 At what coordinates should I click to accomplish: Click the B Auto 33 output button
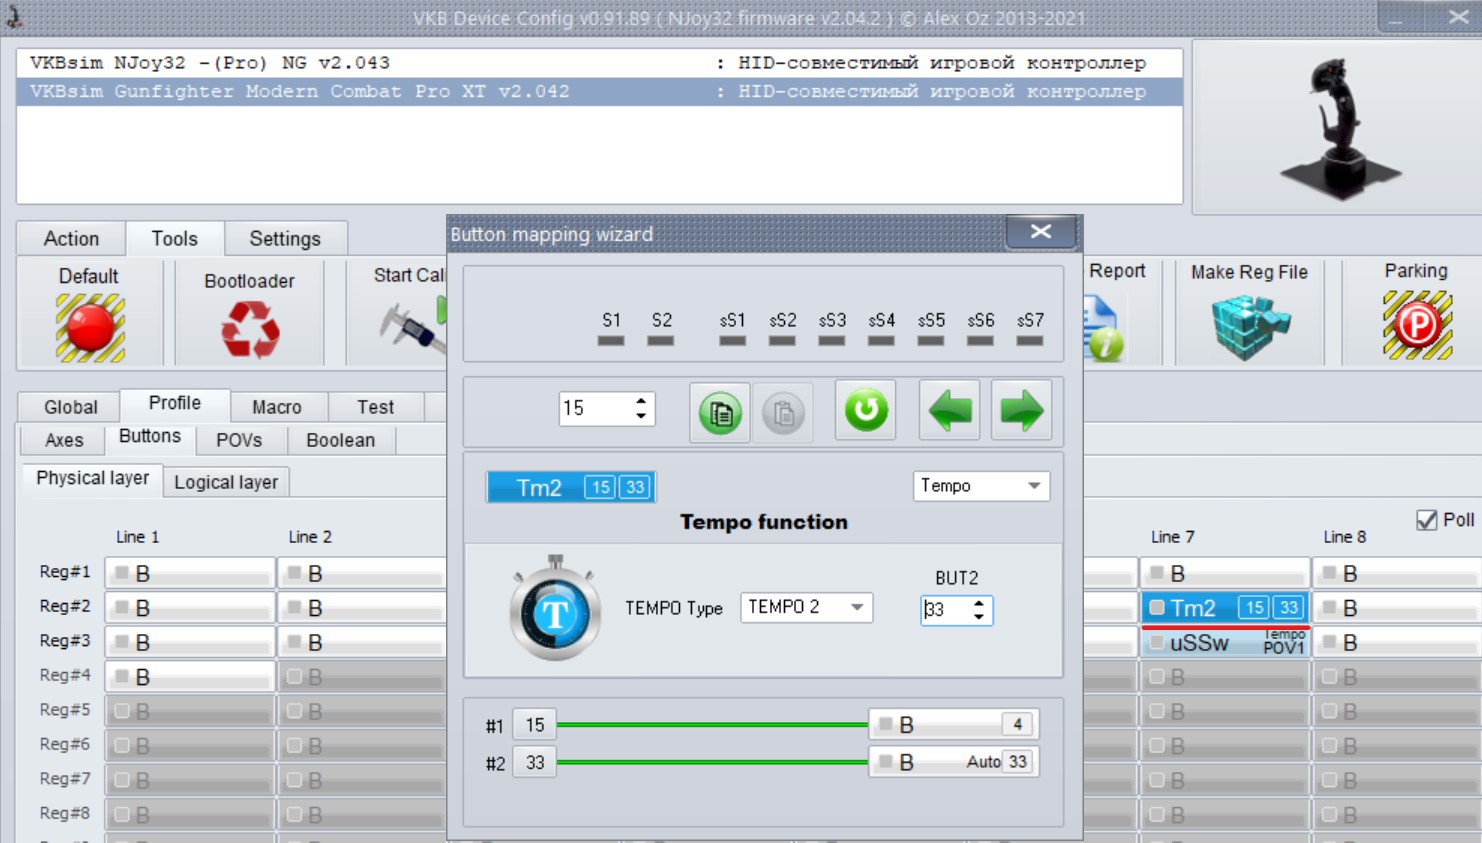point(954,762)
